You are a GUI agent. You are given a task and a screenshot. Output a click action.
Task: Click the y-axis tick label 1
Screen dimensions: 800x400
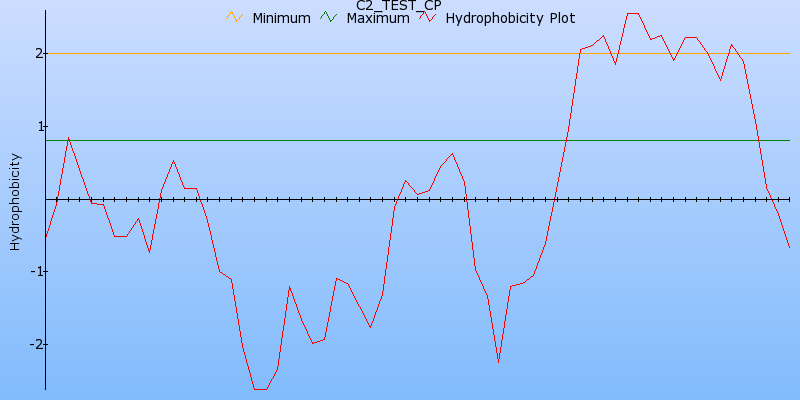point(40,127)
